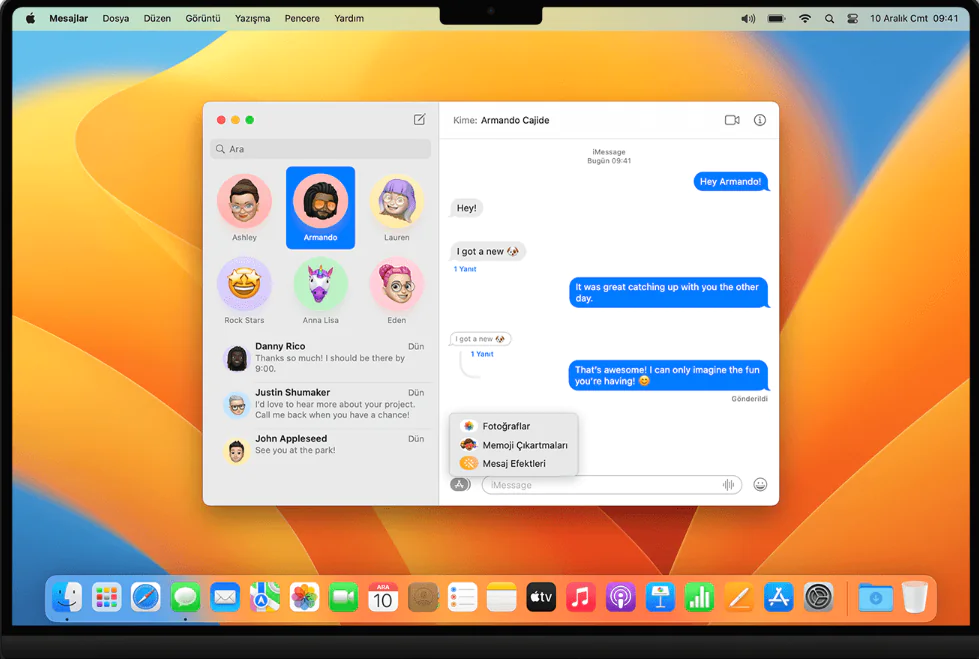Open the volume control in menu bar
This screenshot has width=979, height=659.
coord(748,19)
